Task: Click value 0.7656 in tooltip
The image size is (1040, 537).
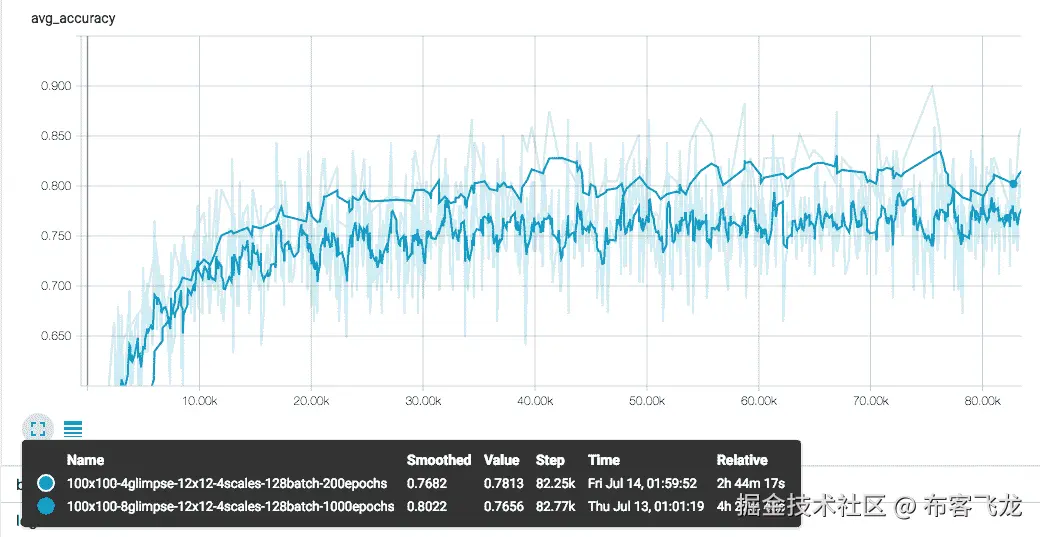Action: (503, 507)
